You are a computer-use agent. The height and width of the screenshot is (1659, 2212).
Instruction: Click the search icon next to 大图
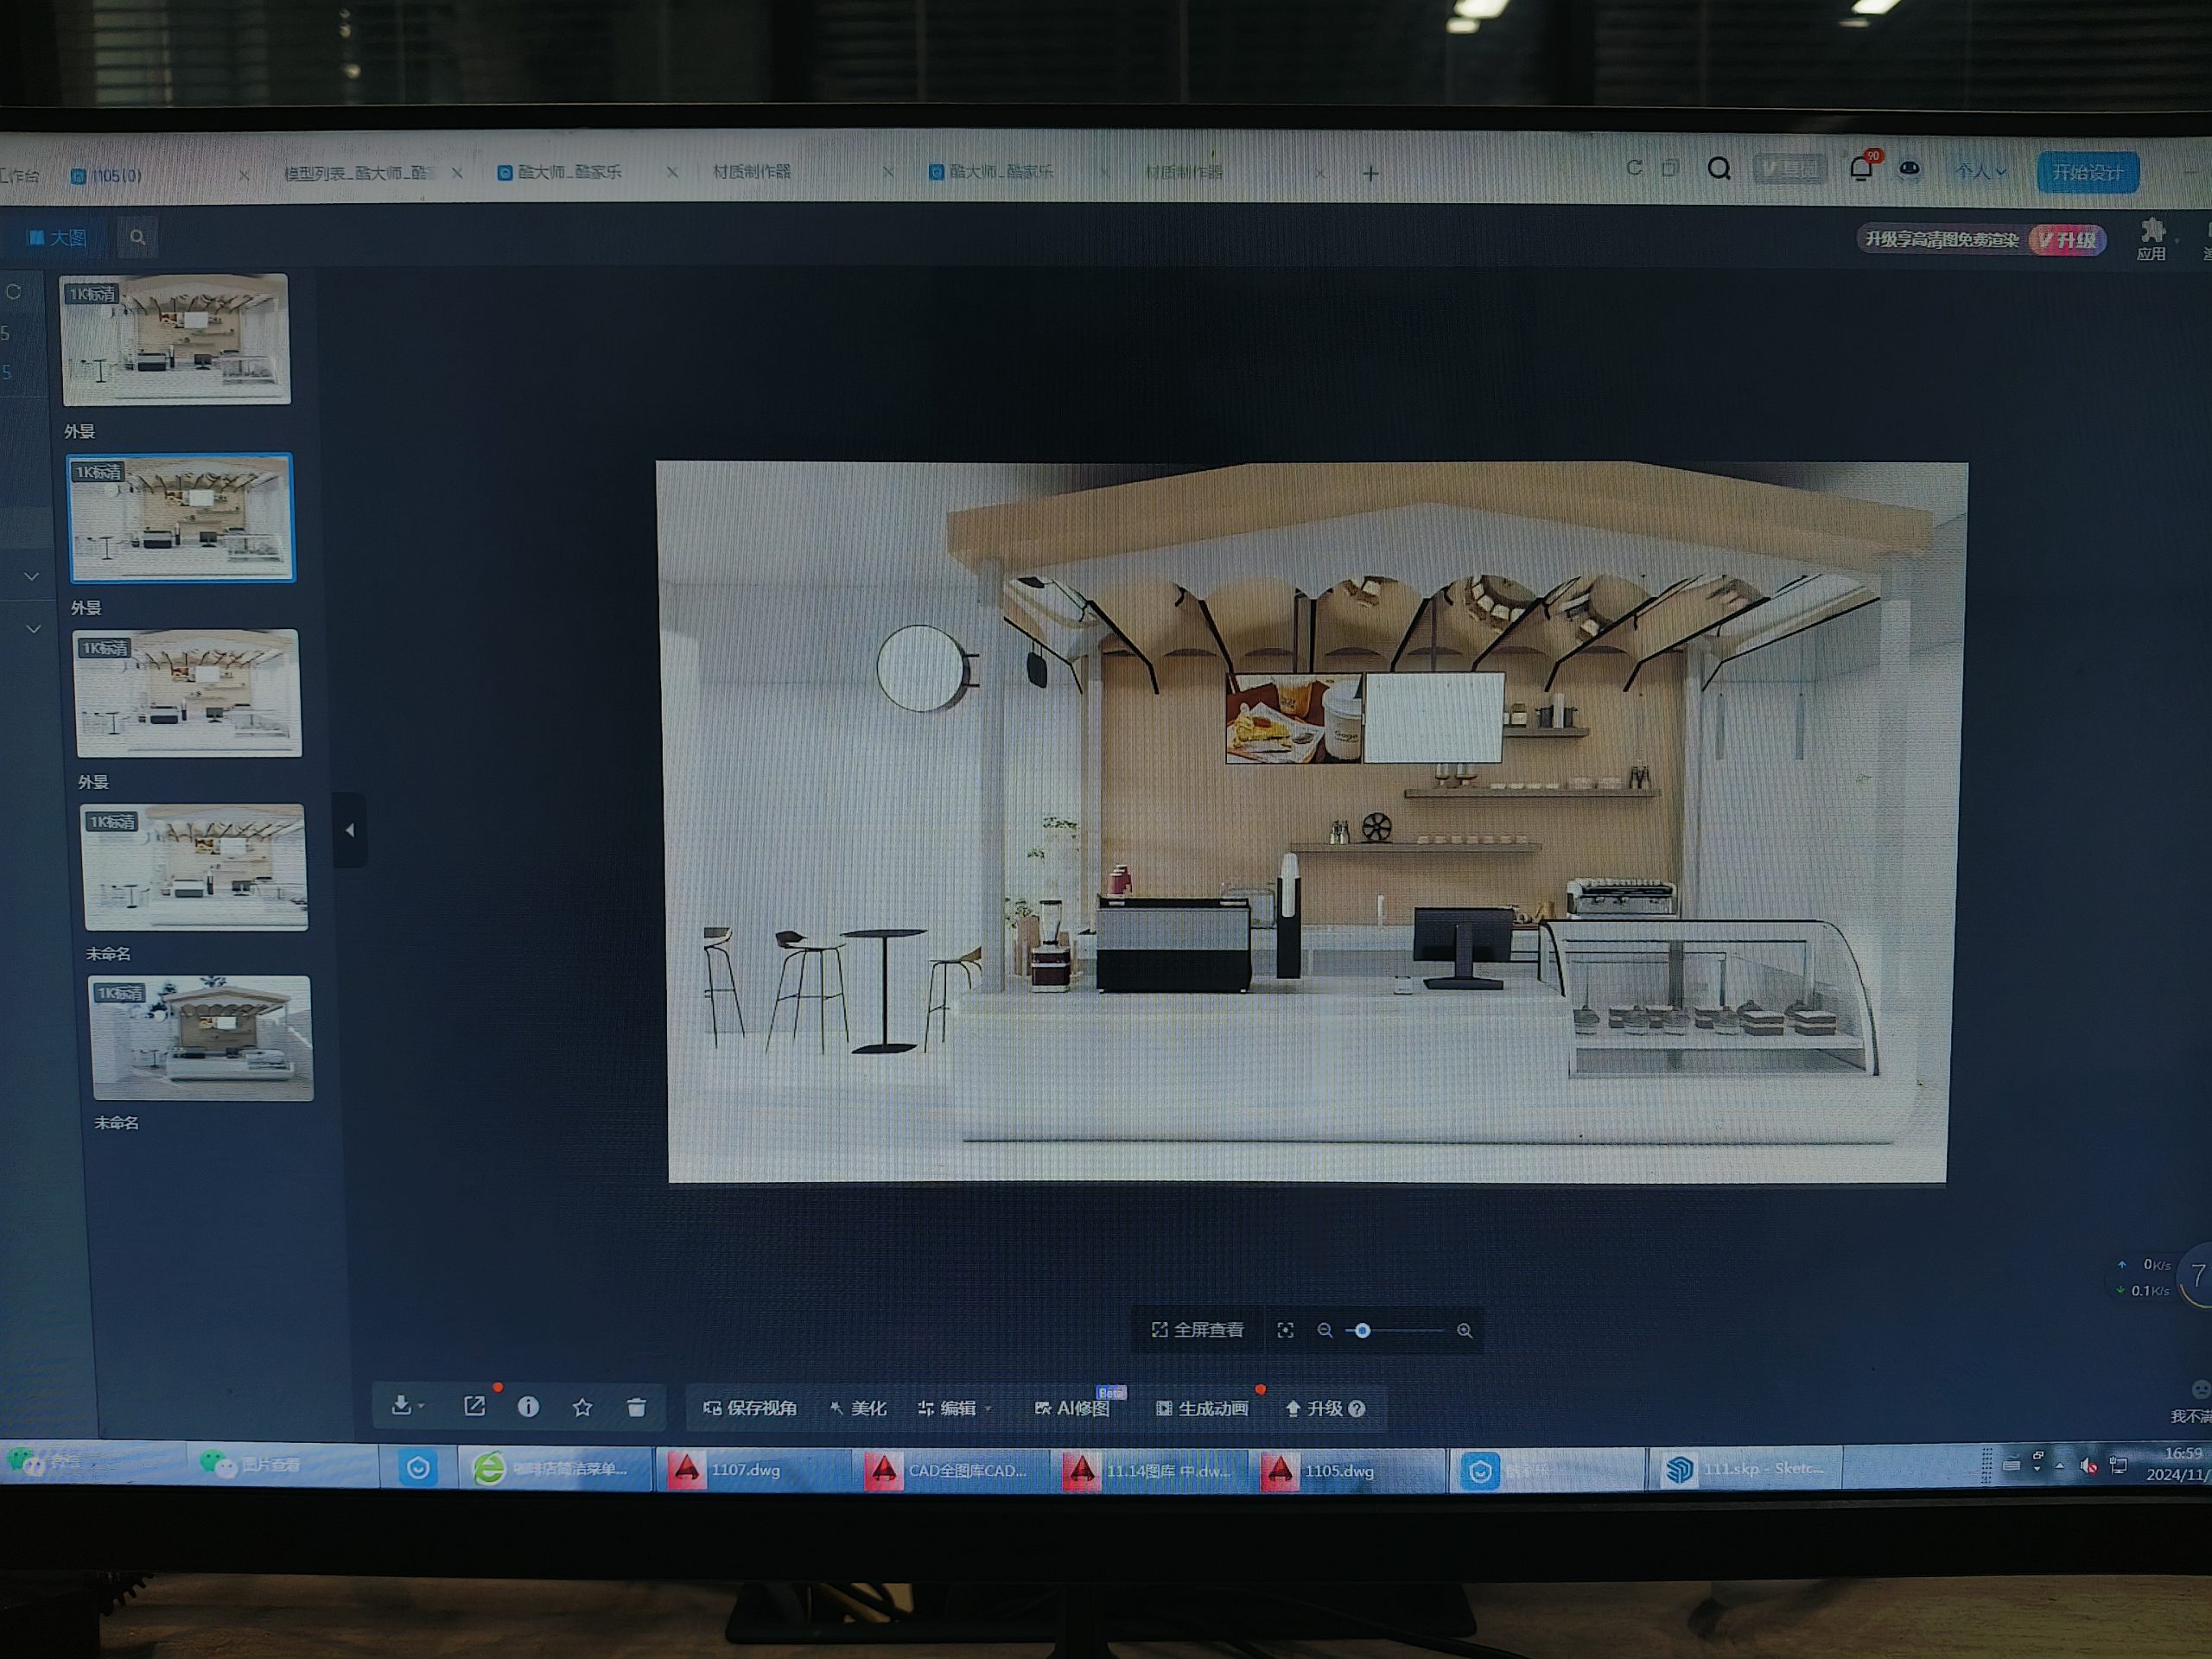pyautogui.click(x=138, y=237)
